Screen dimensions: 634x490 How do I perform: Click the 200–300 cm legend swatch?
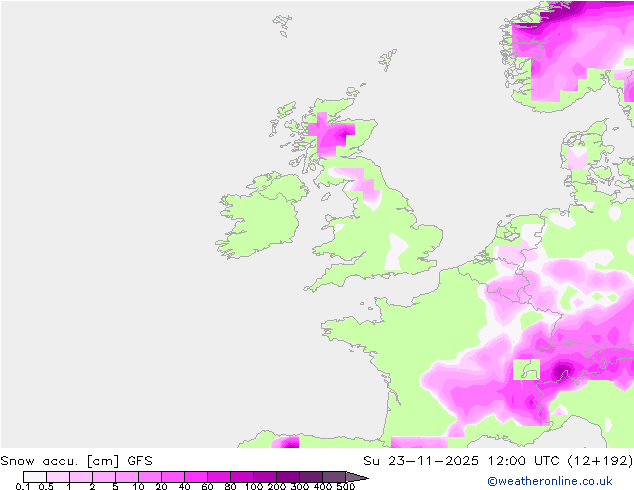coord(288,477)
